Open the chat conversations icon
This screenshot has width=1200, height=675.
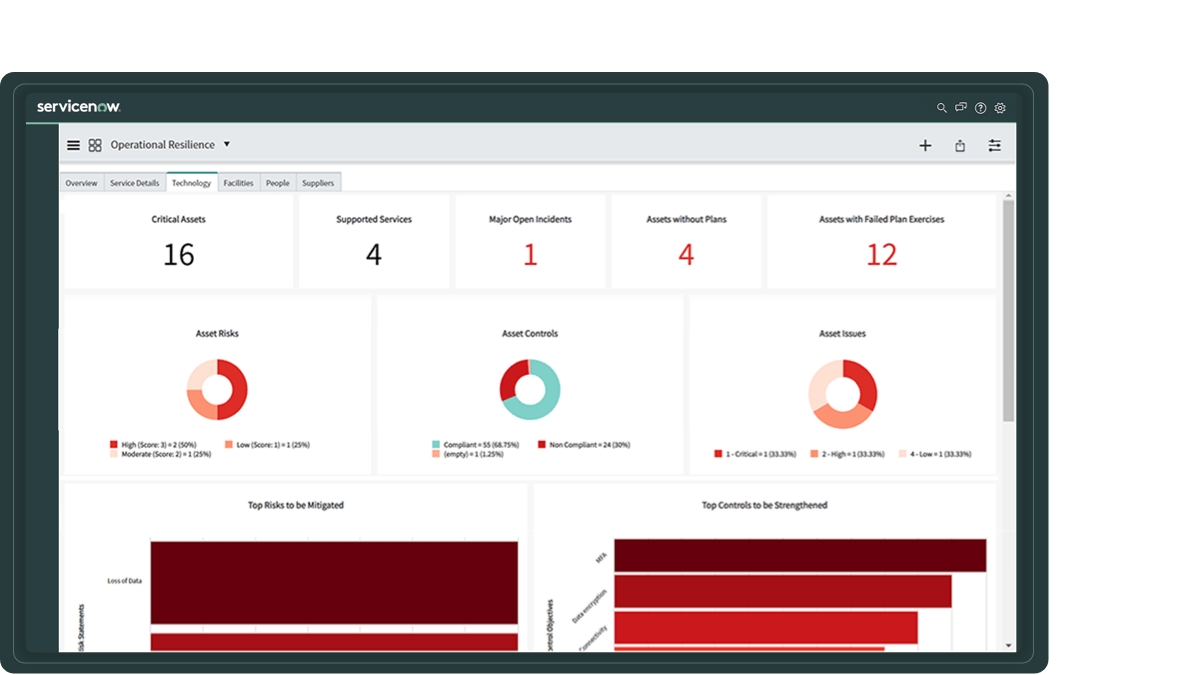[x=961, y=107]
